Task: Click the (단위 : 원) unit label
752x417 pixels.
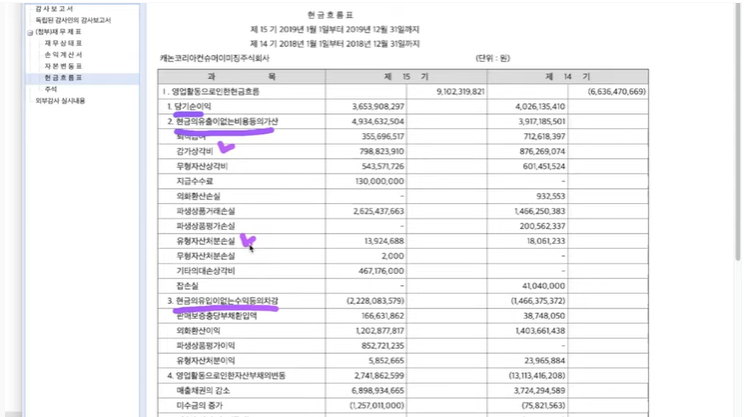Action: point(493,58)
